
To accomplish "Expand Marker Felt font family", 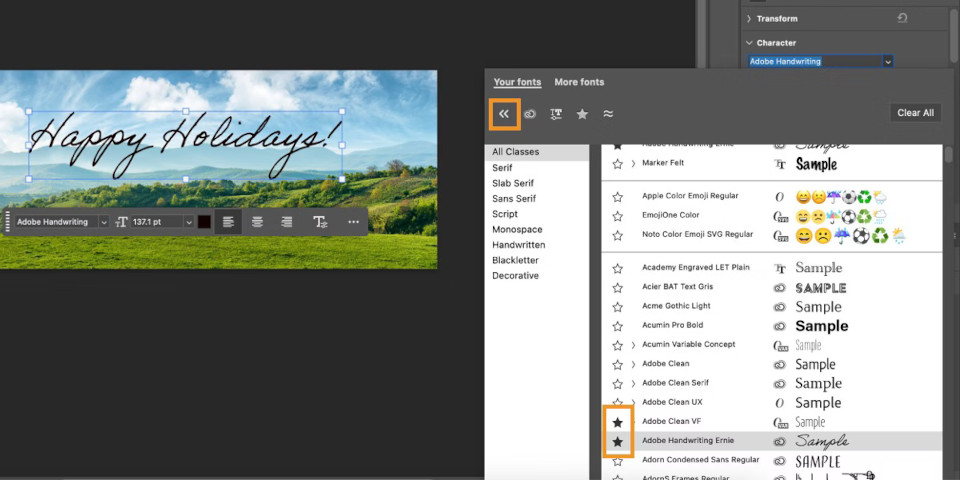I will tap(633, 163).
